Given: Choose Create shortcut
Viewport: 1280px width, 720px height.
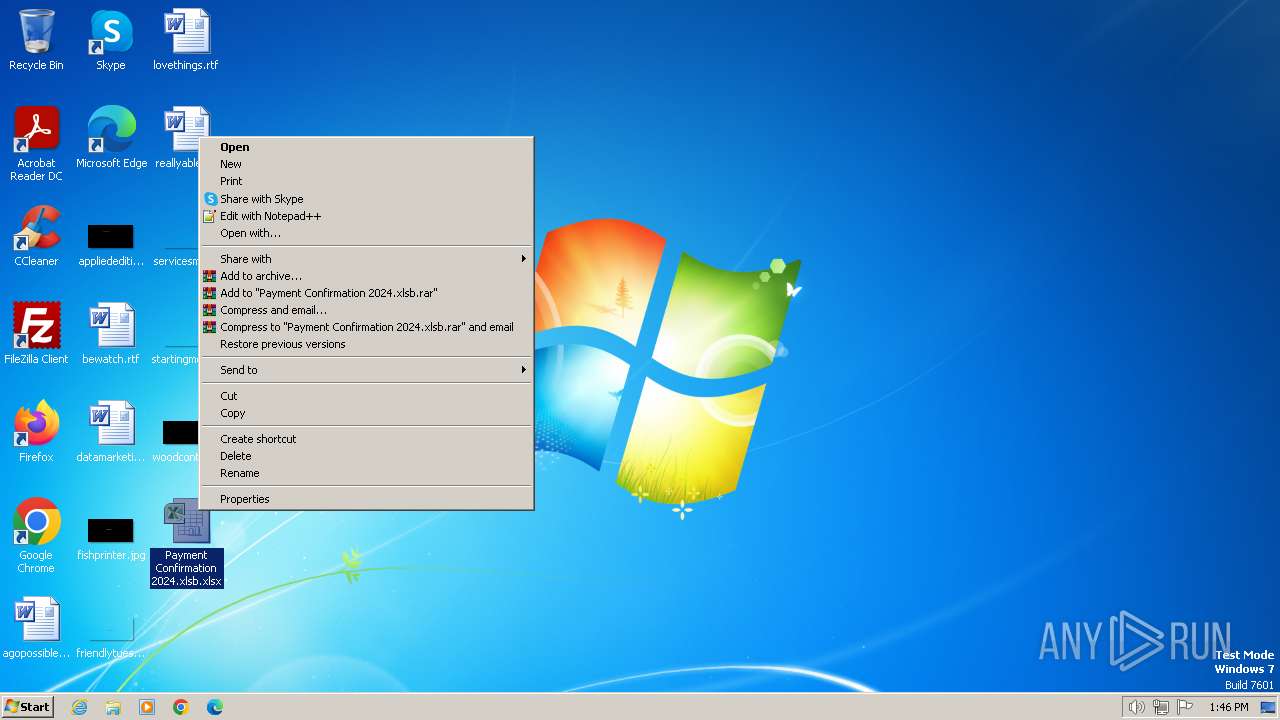Looking at the screenshot, I should coord(367,439).
